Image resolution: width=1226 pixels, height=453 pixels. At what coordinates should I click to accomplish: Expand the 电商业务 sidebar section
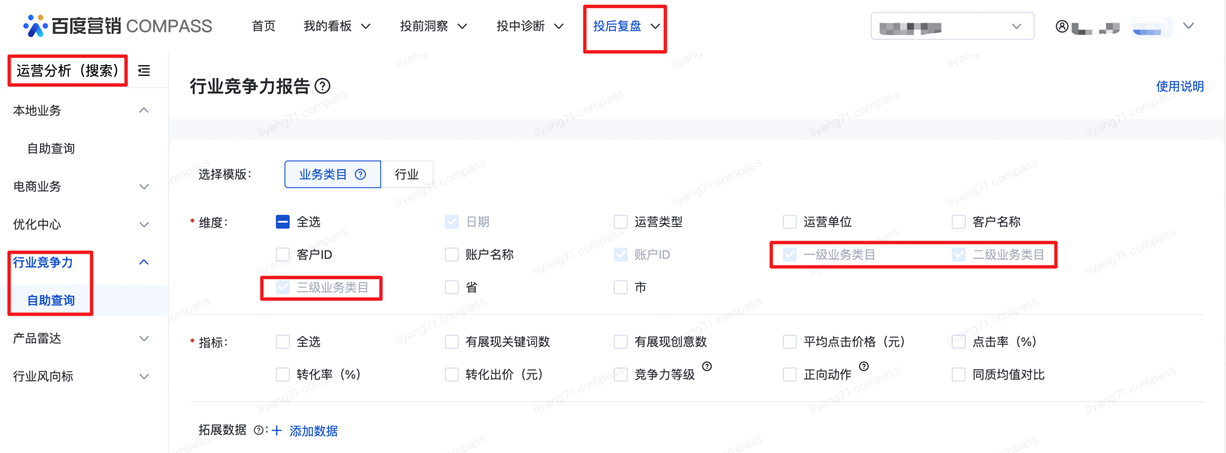80,187
